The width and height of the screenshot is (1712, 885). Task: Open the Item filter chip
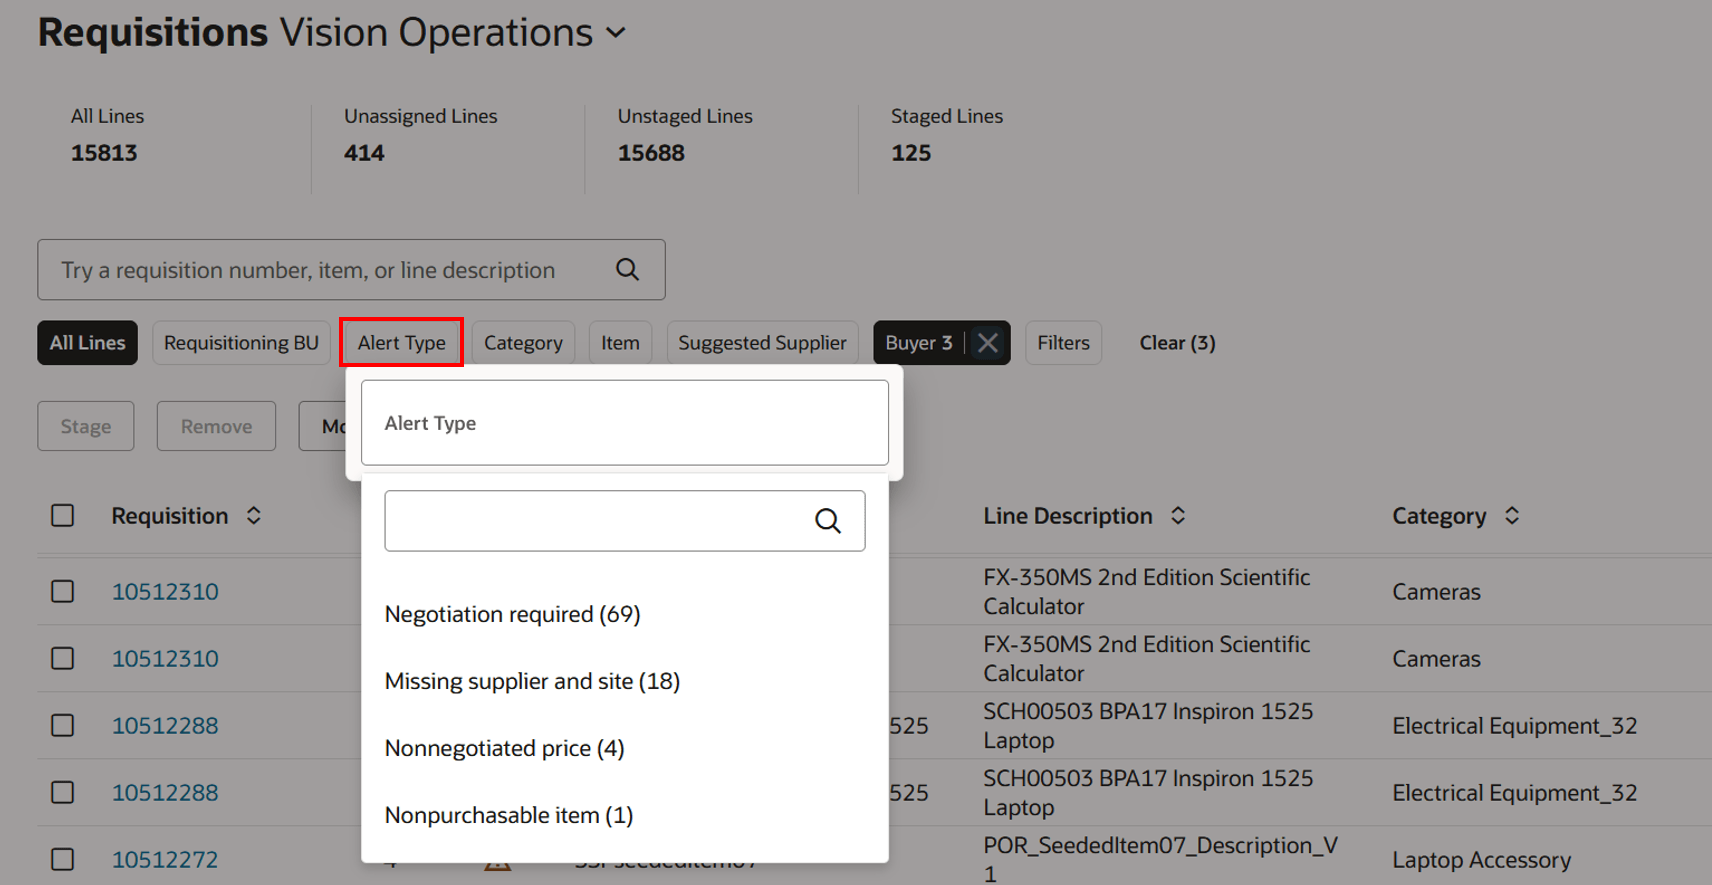[620, 343]
